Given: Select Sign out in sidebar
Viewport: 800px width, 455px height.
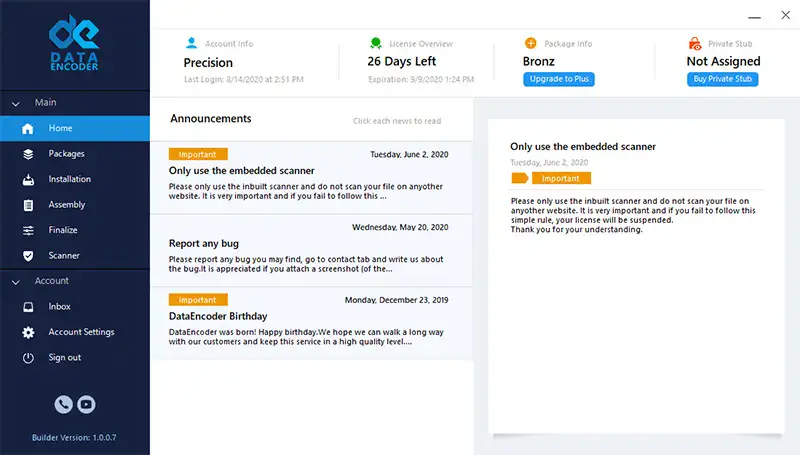Looking at the screenshot, I should [75, 358].
